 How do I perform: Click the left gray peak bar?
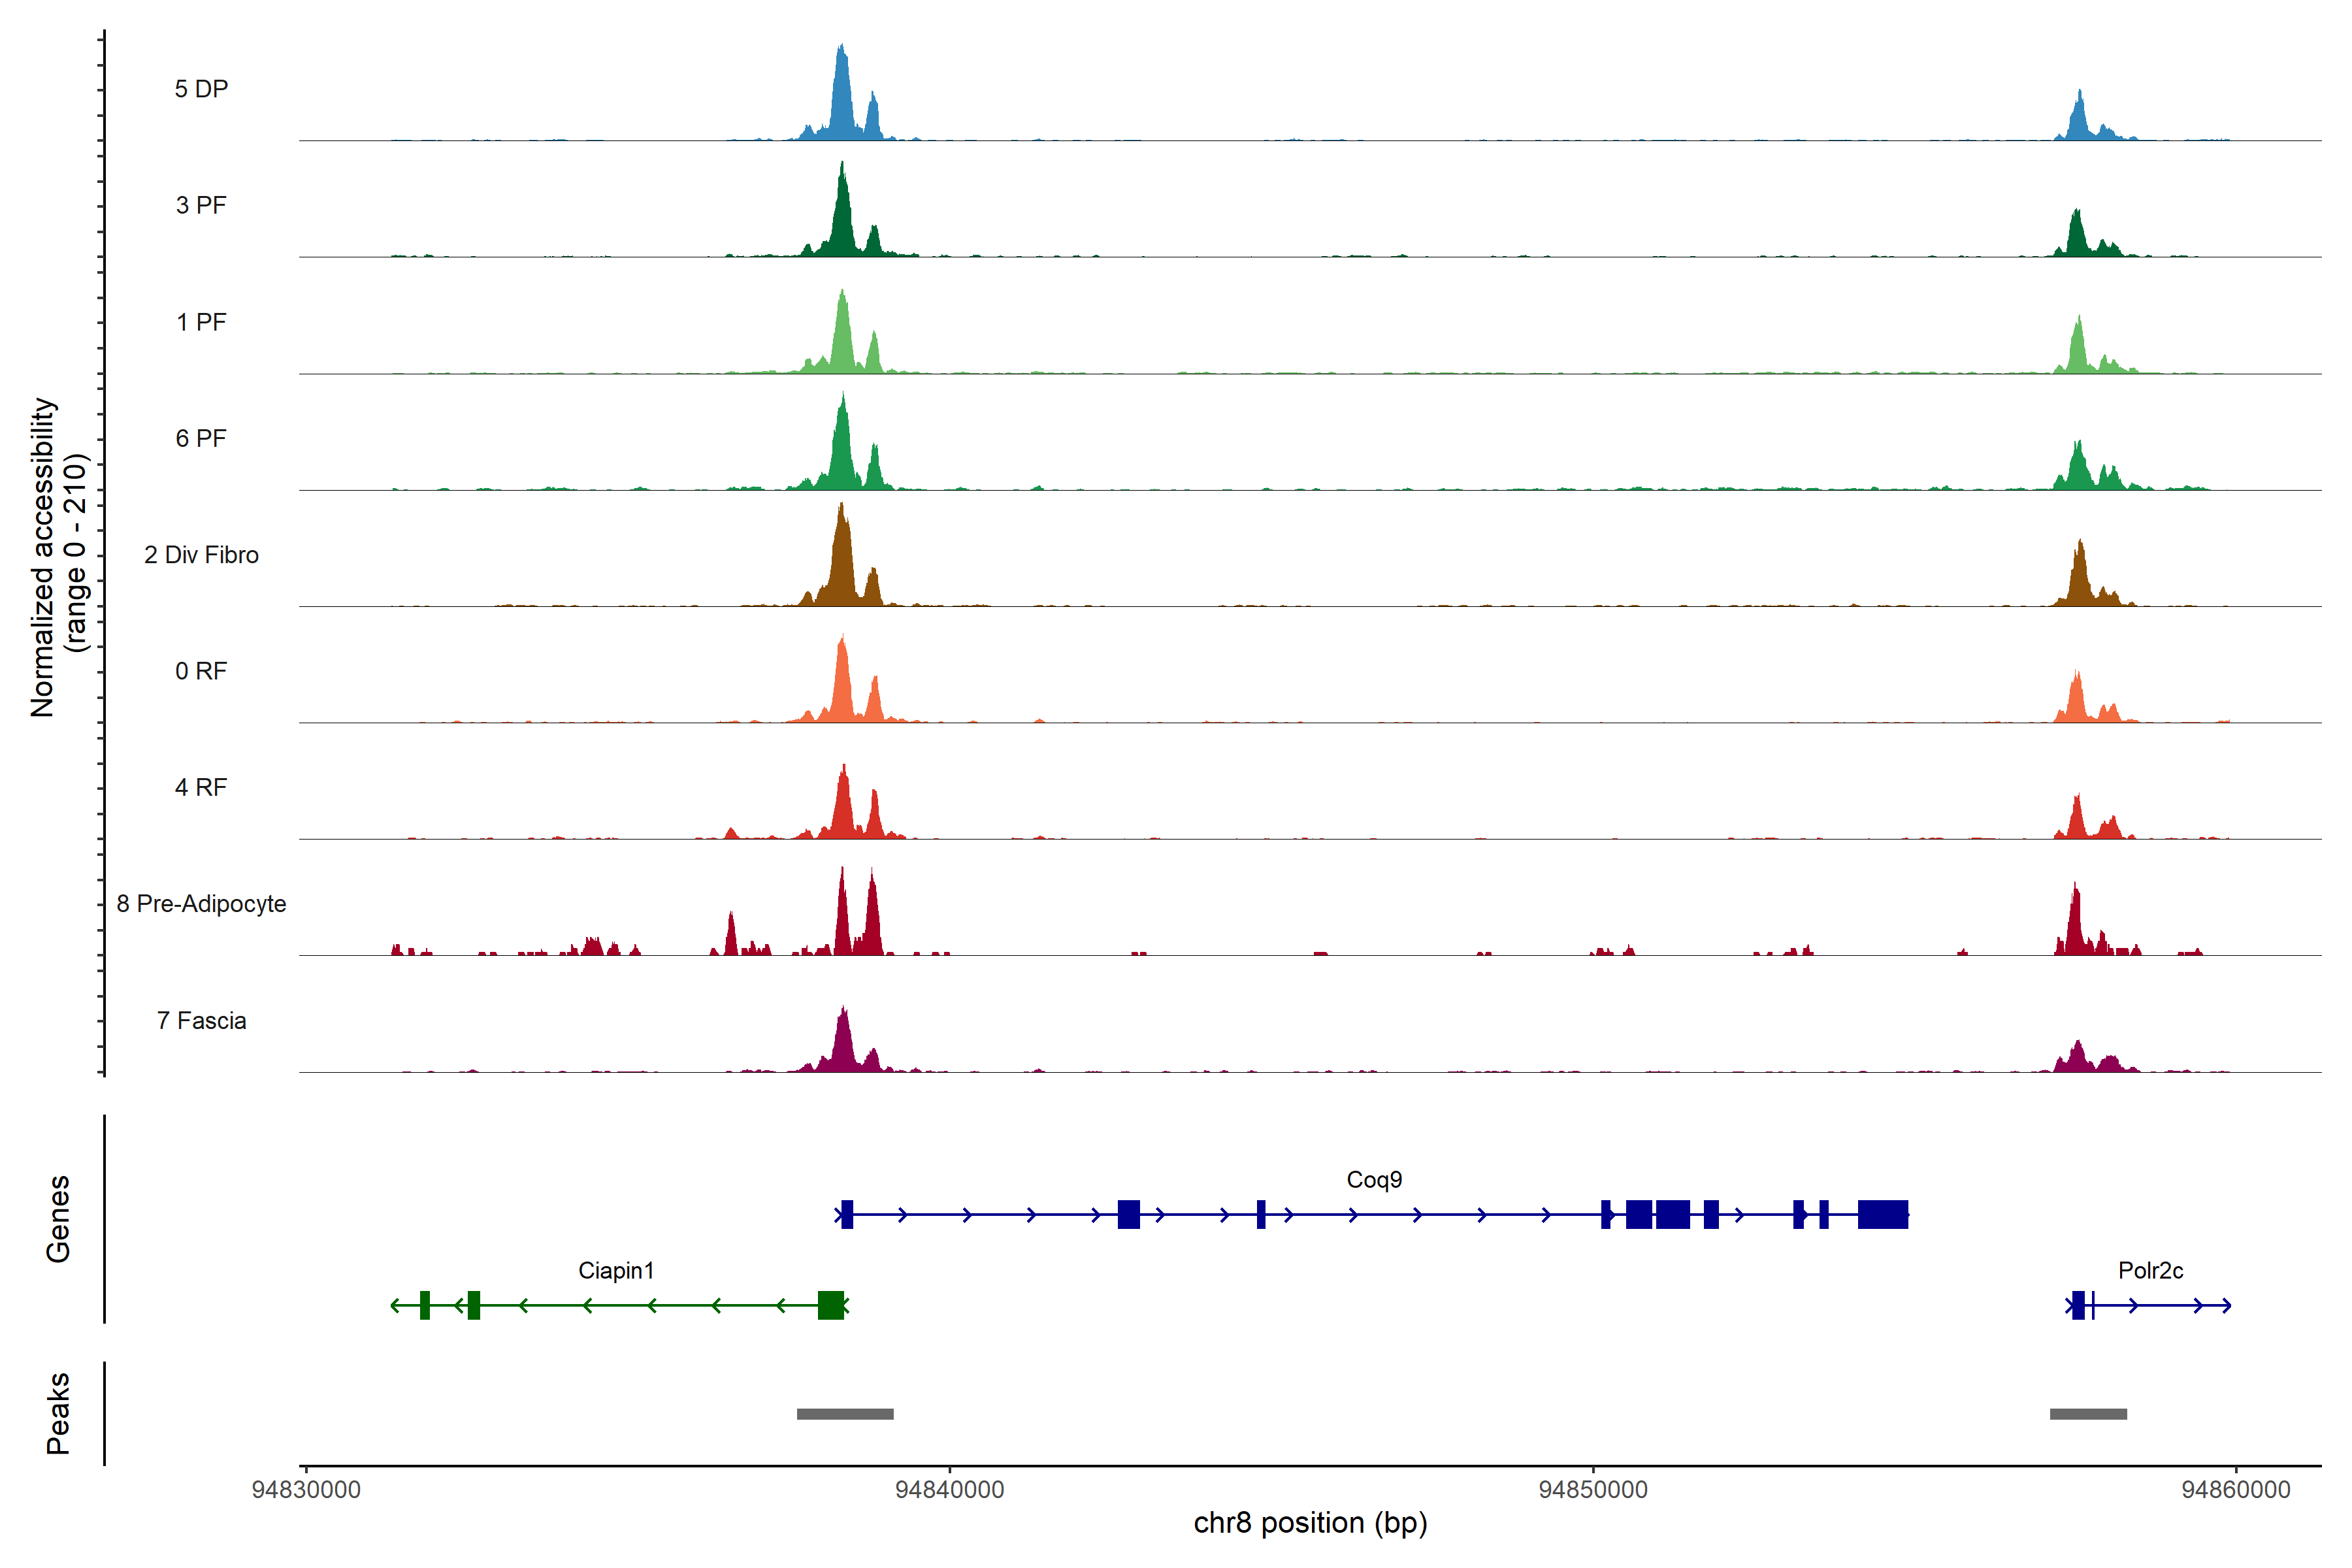coord(845,1414)
